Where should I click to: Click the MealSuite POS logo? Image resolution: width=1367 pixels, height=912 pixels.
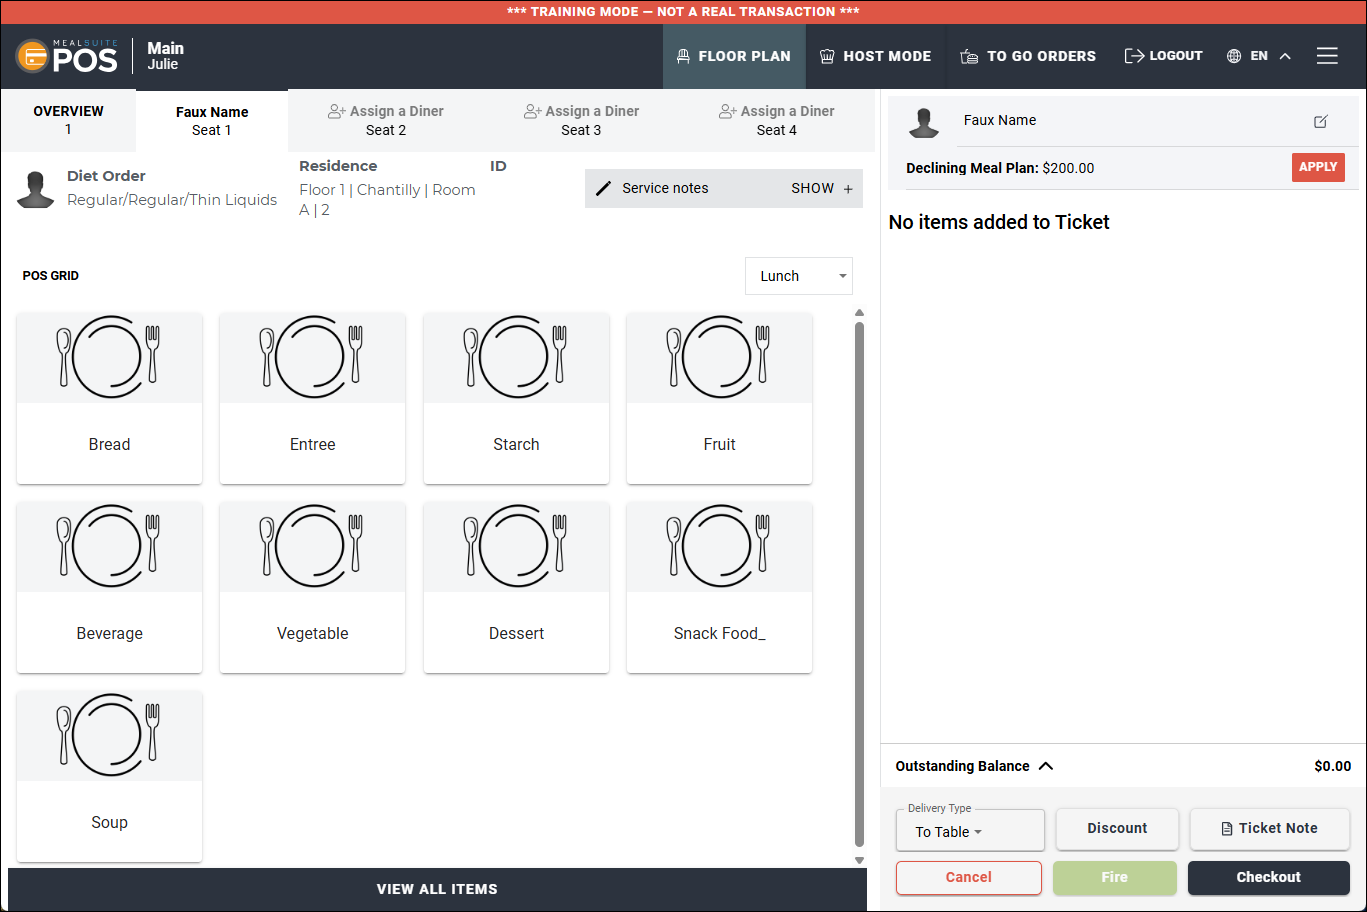[x=67, y=56]
